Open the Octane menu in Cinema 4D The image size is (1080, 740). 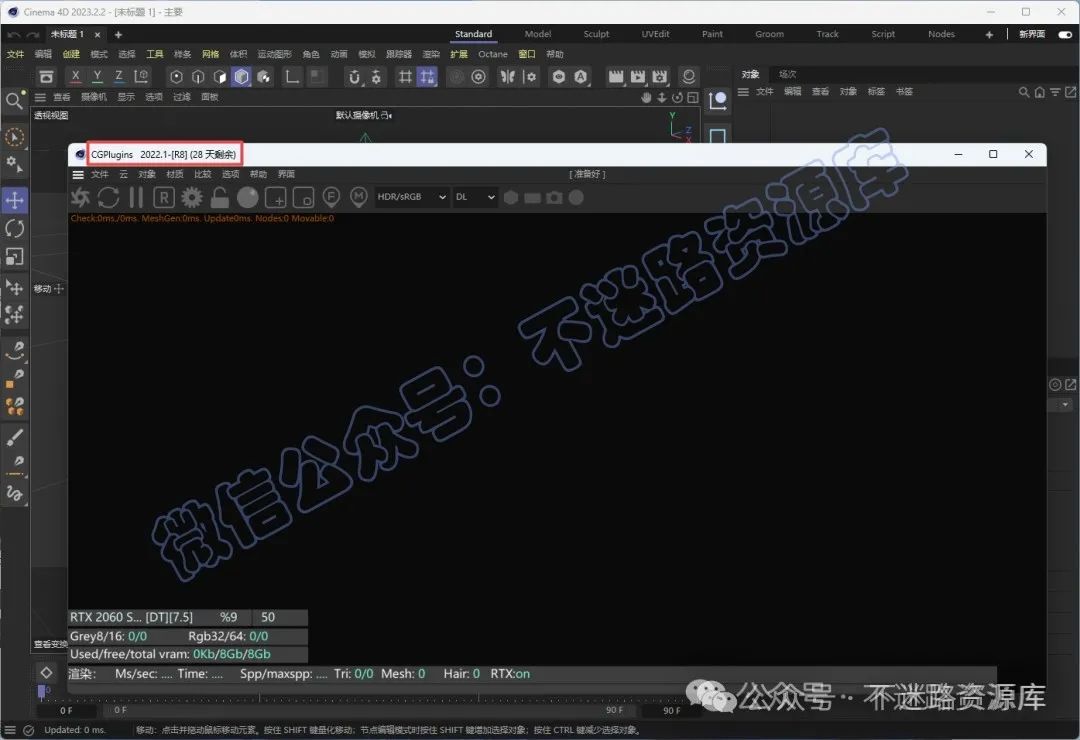point(492,54)
